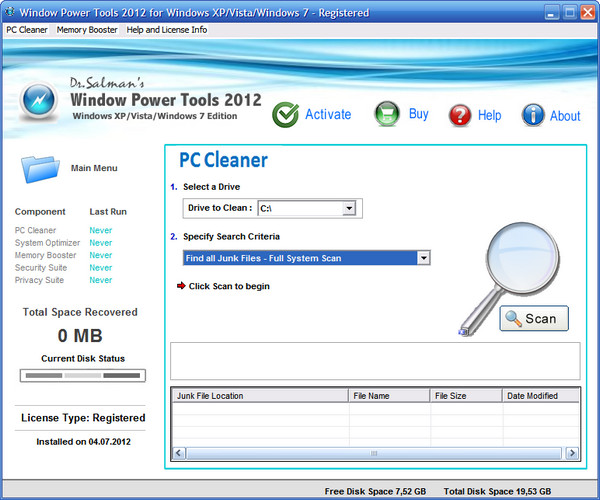600x500 pixels.
Task: Click the red Help question mark icon
Action: click(460, 115)
